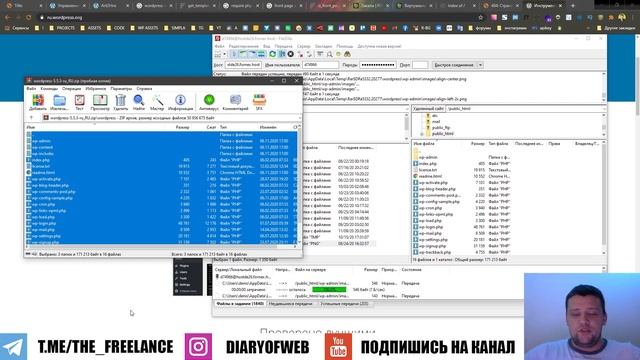The image size is (640, 360).
Task: Click FileZilla's disconnect from server icon
Action: pos(300,54)
